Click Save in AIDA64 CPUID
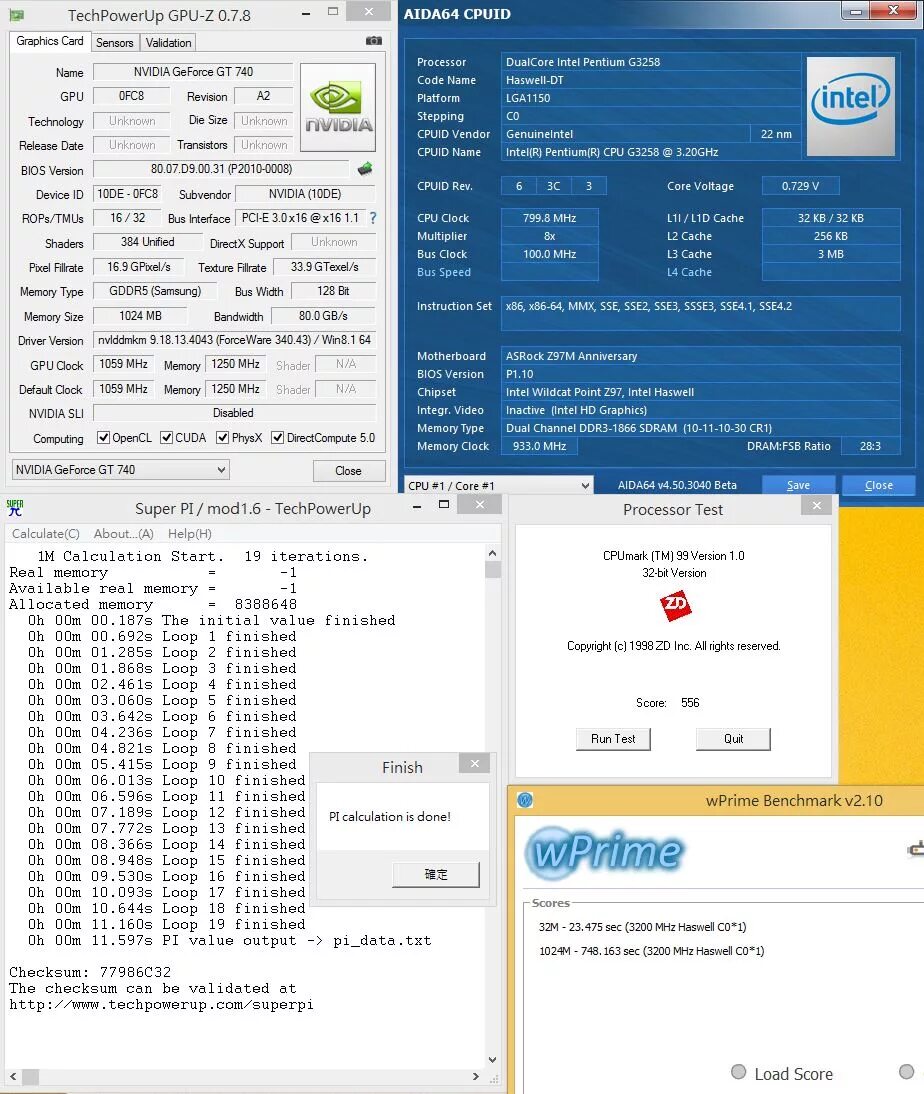Image resolution: width=924 pixels, height=1094 pixels. [798, 485]
